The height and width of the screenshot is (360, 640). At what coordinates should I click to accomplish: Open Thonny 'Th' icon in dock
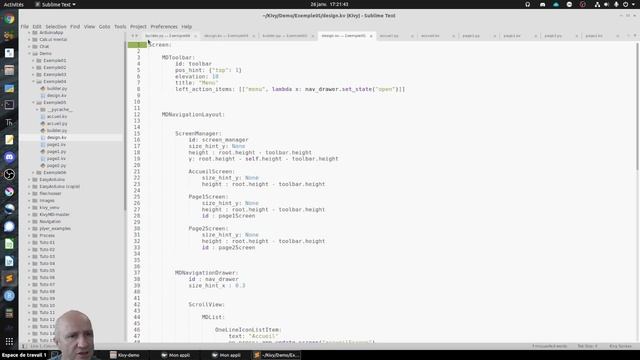[9, 122]
